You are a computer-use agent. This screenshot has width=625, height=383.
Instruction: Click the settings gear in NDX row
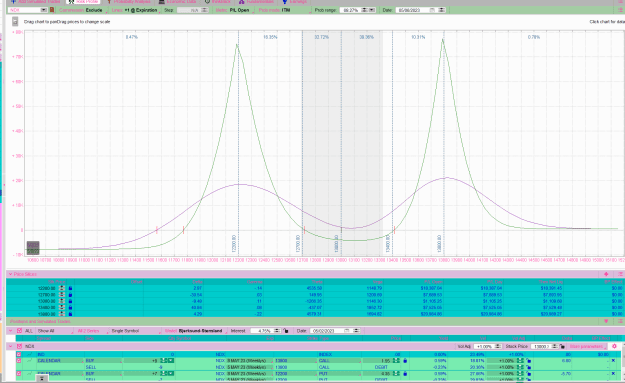point(614,346)
